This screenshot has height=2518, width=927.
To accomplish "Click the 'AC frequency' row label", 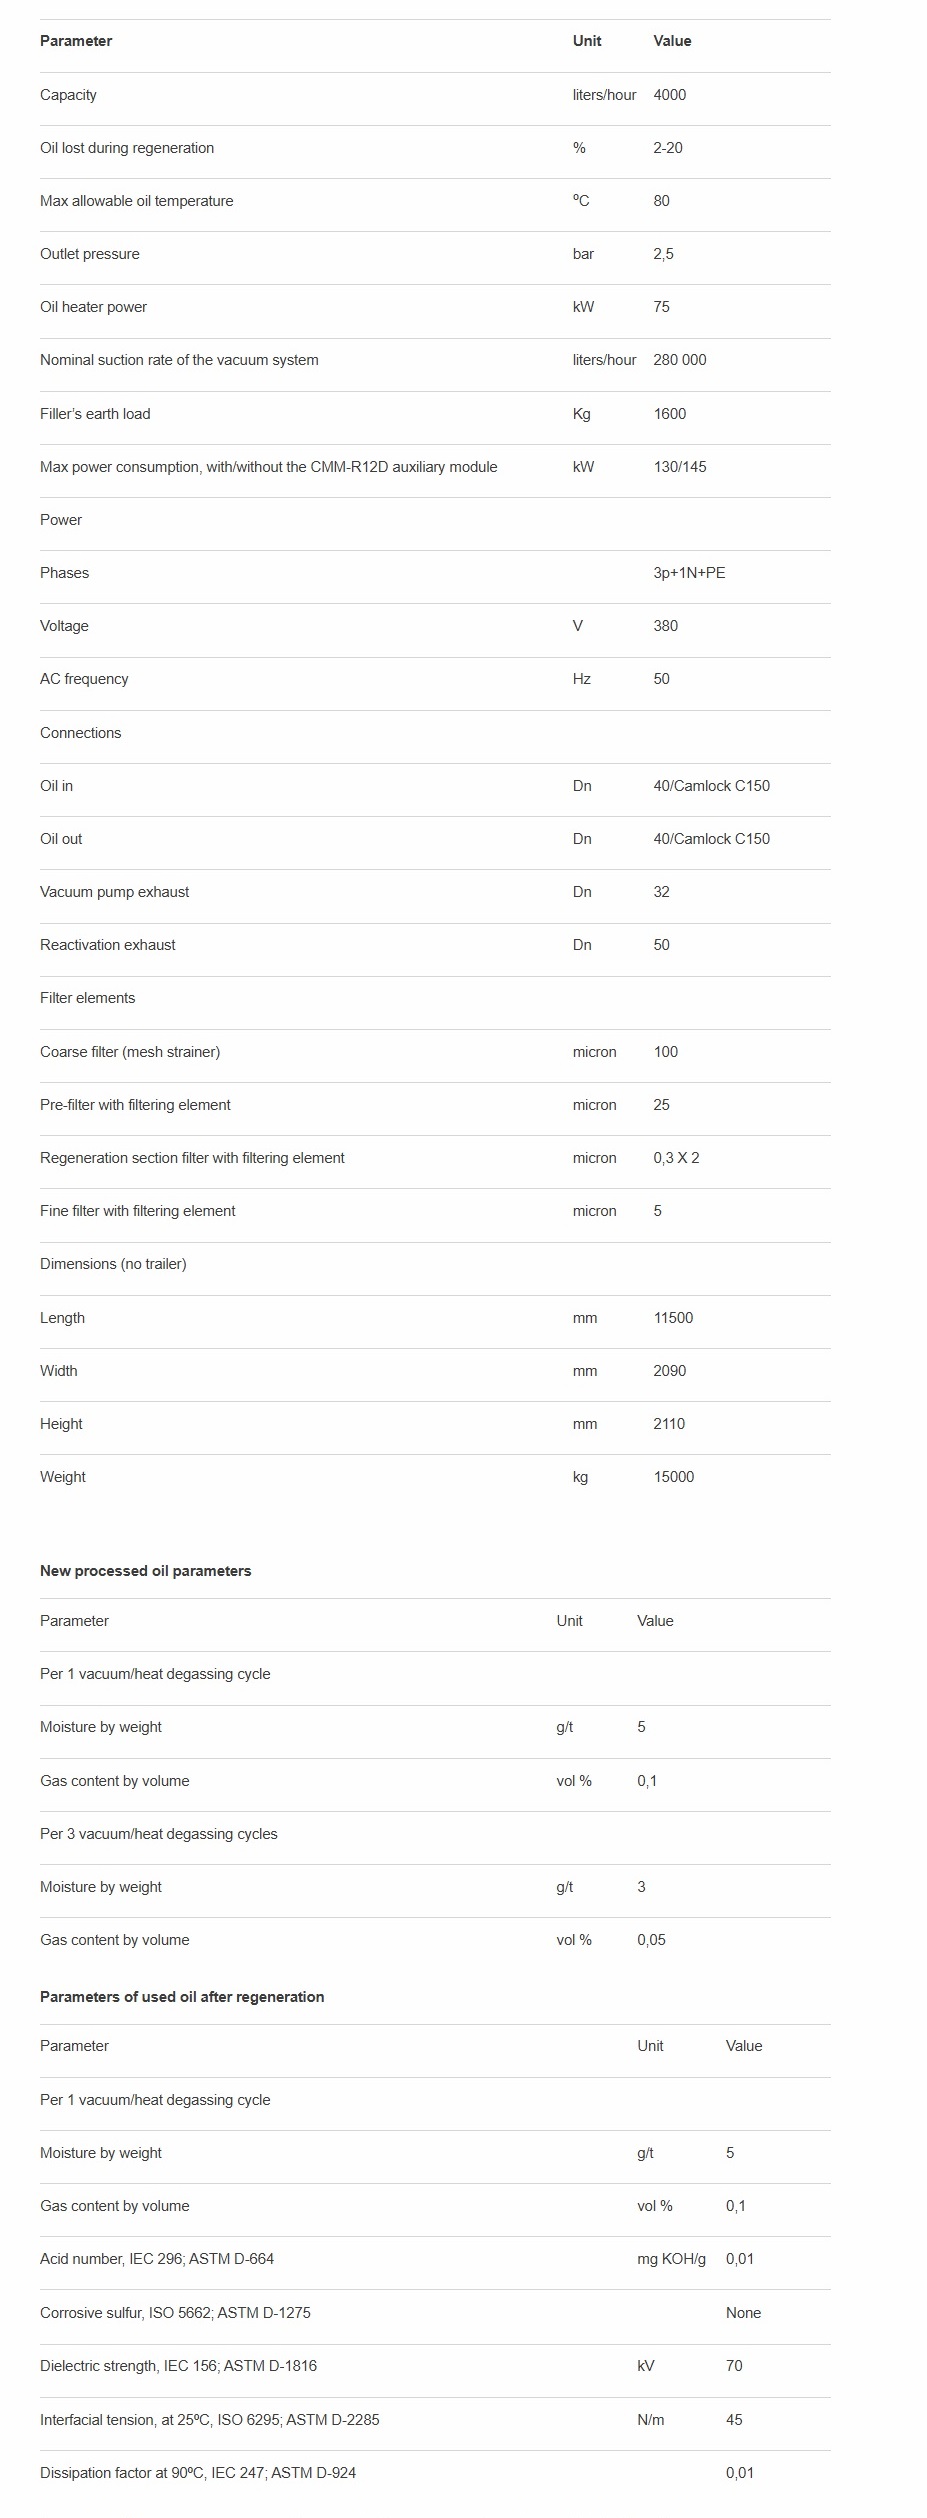I will pyautogui.click(x=84, y=679).
